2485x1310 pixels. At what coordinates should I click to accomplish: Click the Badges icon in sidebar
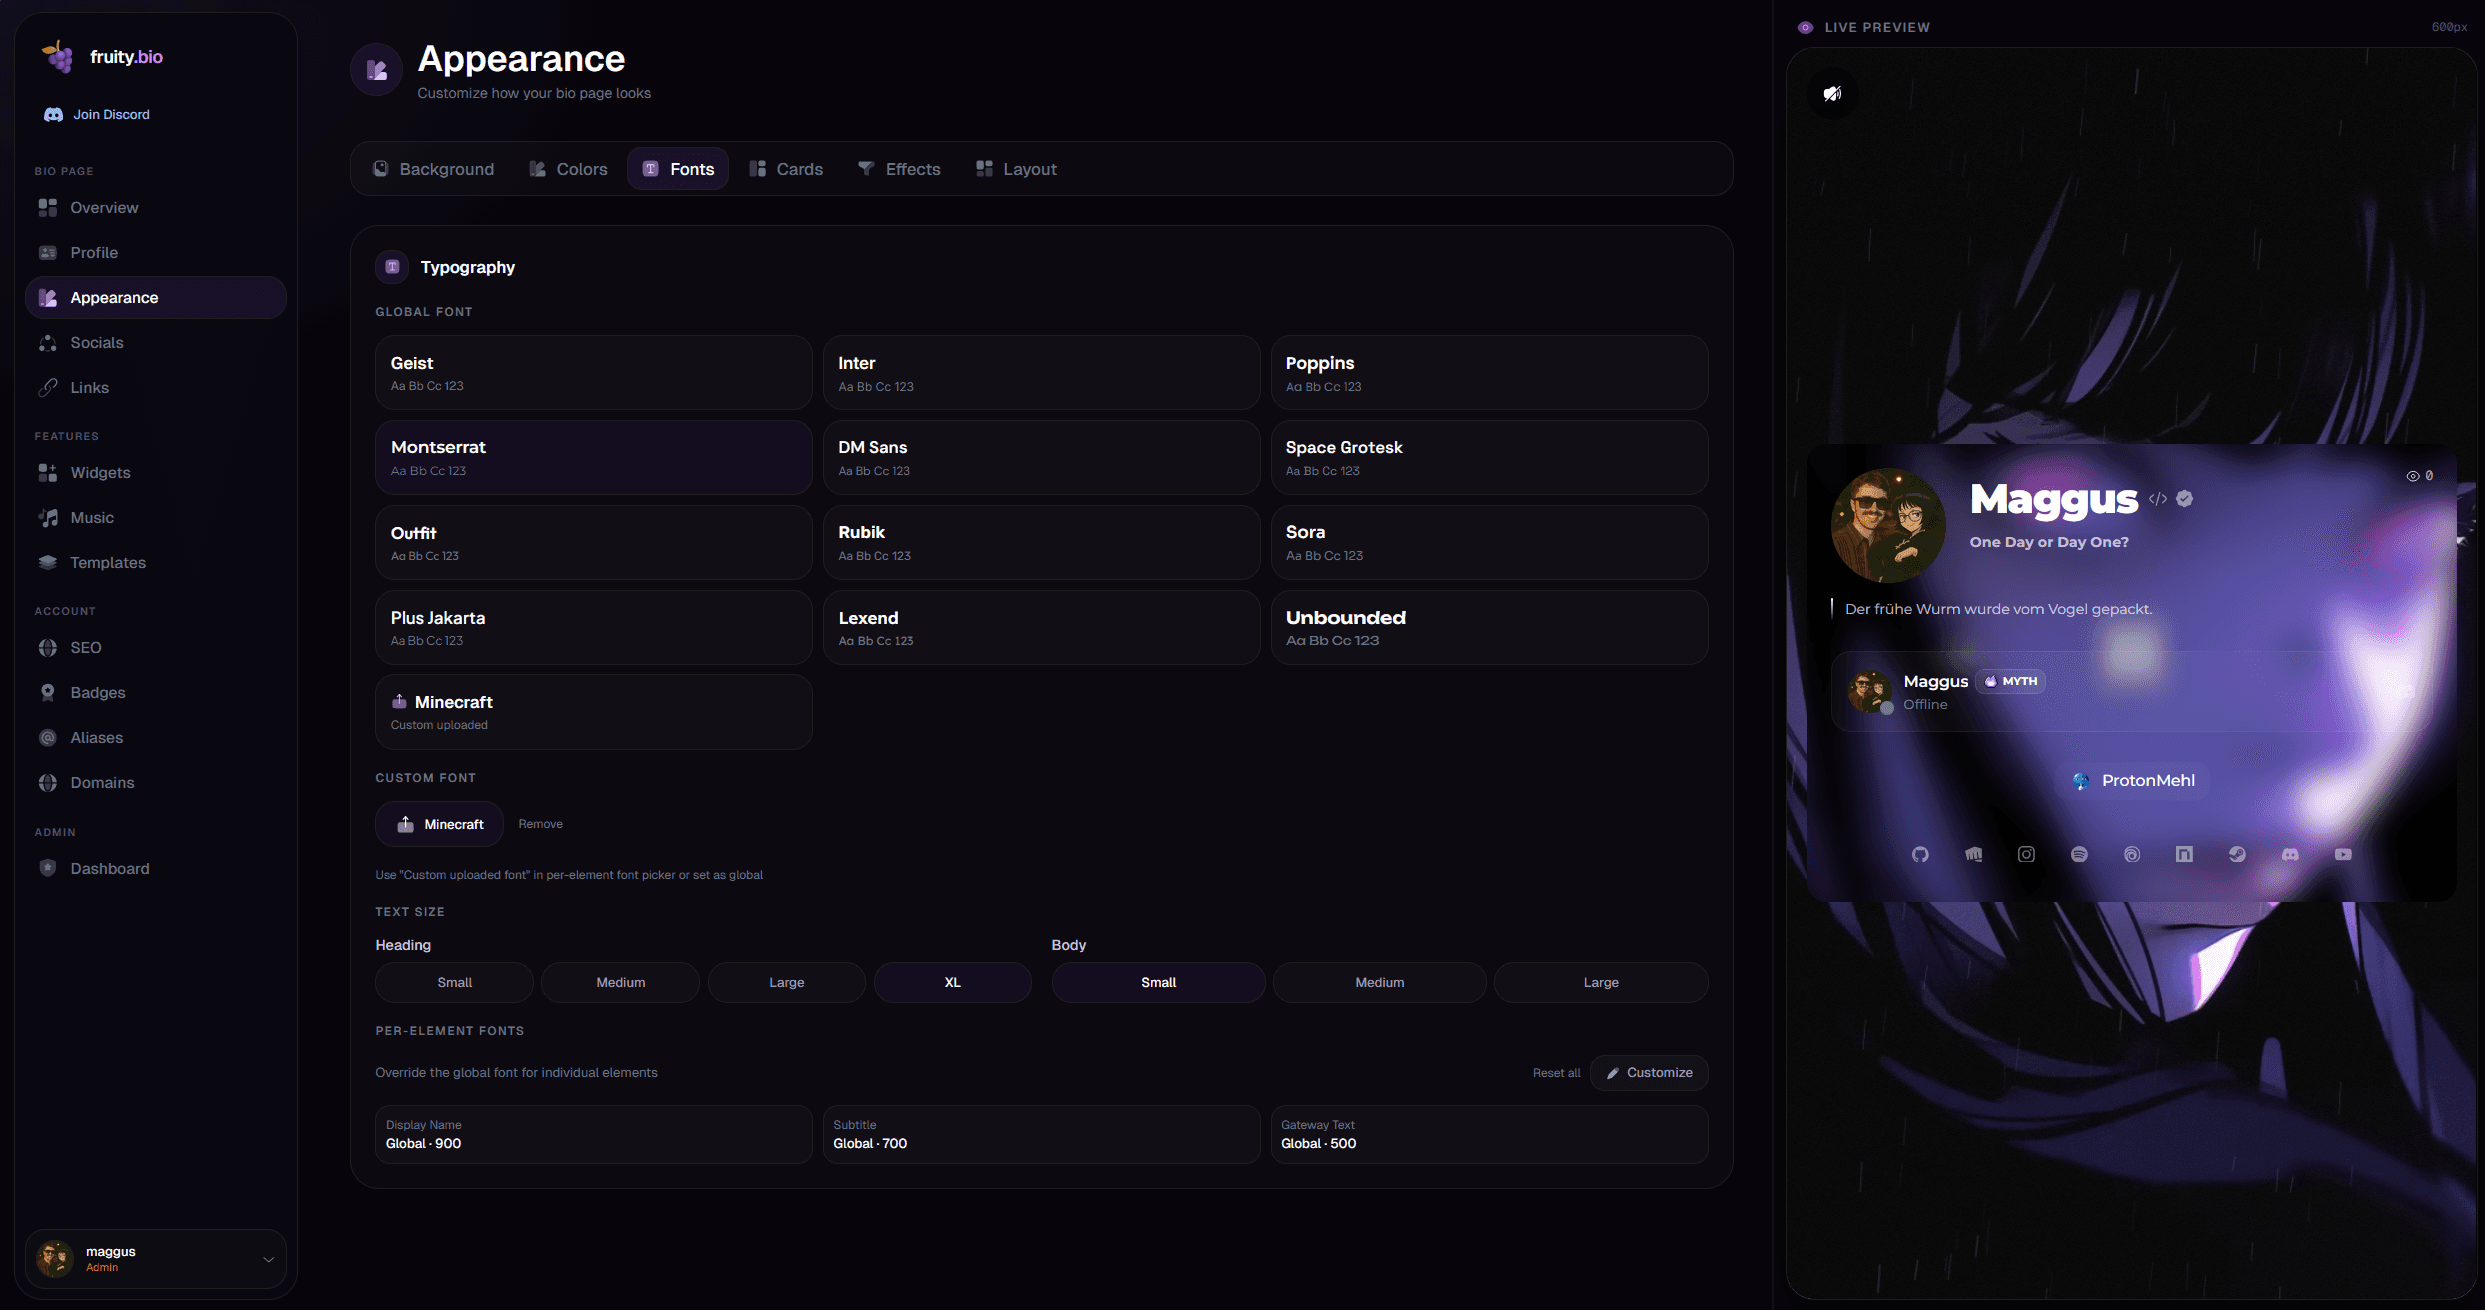47,692
